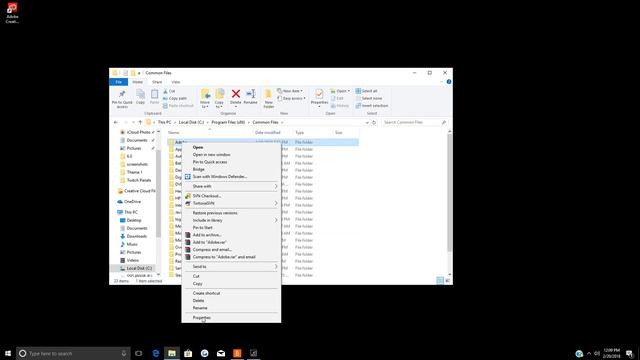The image size is (640, 360).
Task: Switch to the Share ribbon tab
Action: [157, 82]
